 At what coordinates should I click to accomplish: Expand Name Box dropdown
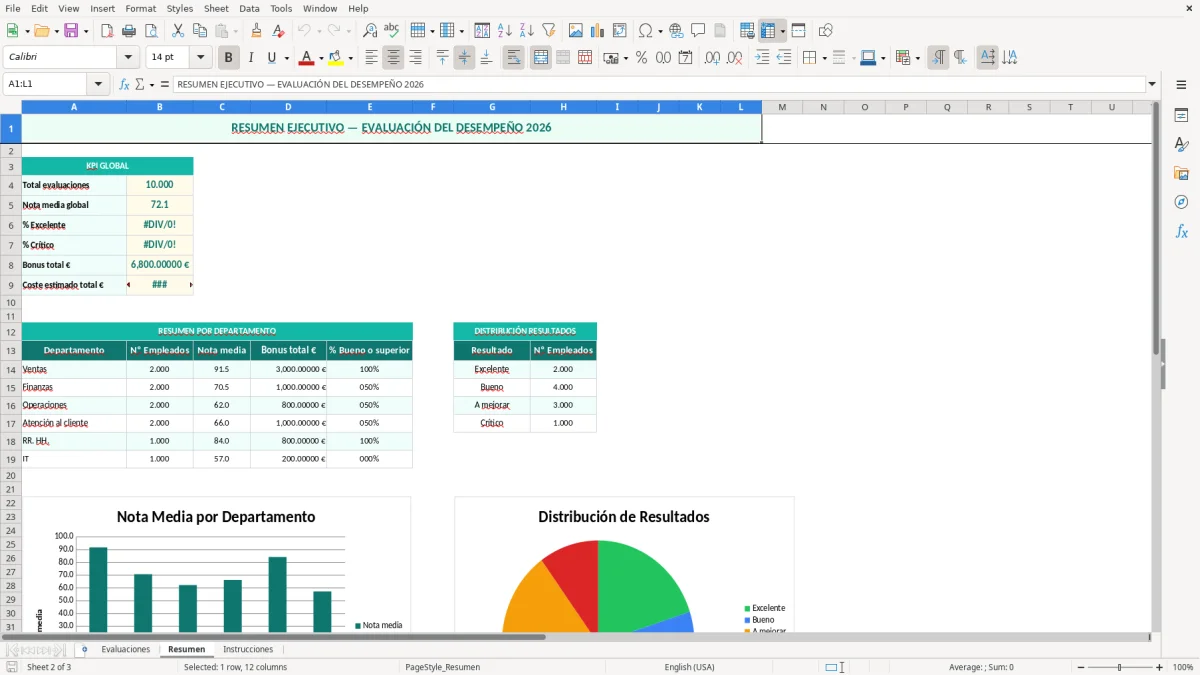point(98,85)
